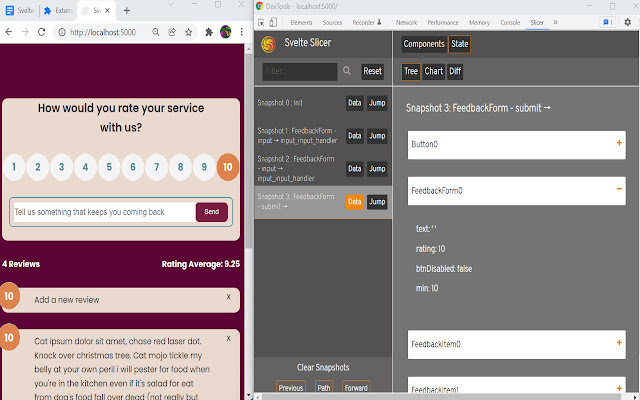640x400 pixels.
Task: Send the feedback review
Action: [211, 212]
